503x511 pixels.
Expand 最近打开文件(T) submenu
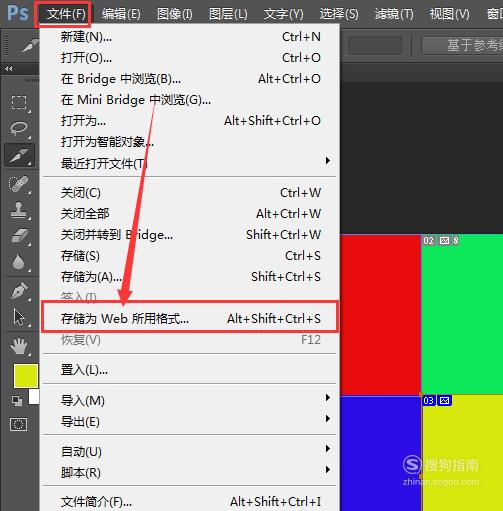click(190, 163)
